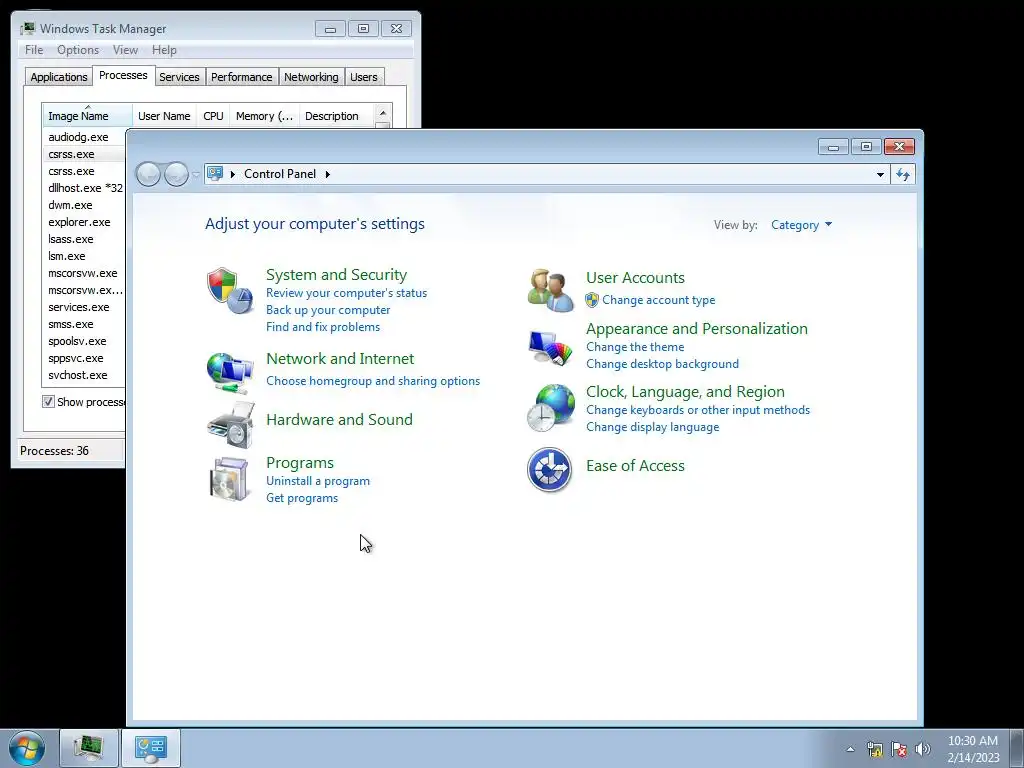1024x768 pixels.
Task: Open the Clock, Language, and Region globe icon
Action: [551, 408]
